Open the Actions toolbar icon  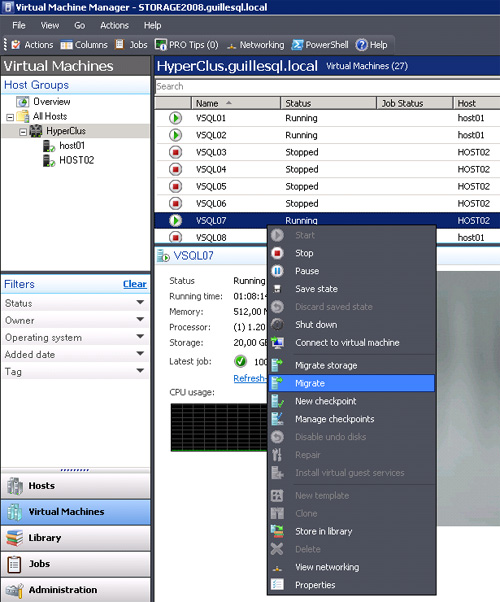[x=16, y=45]
